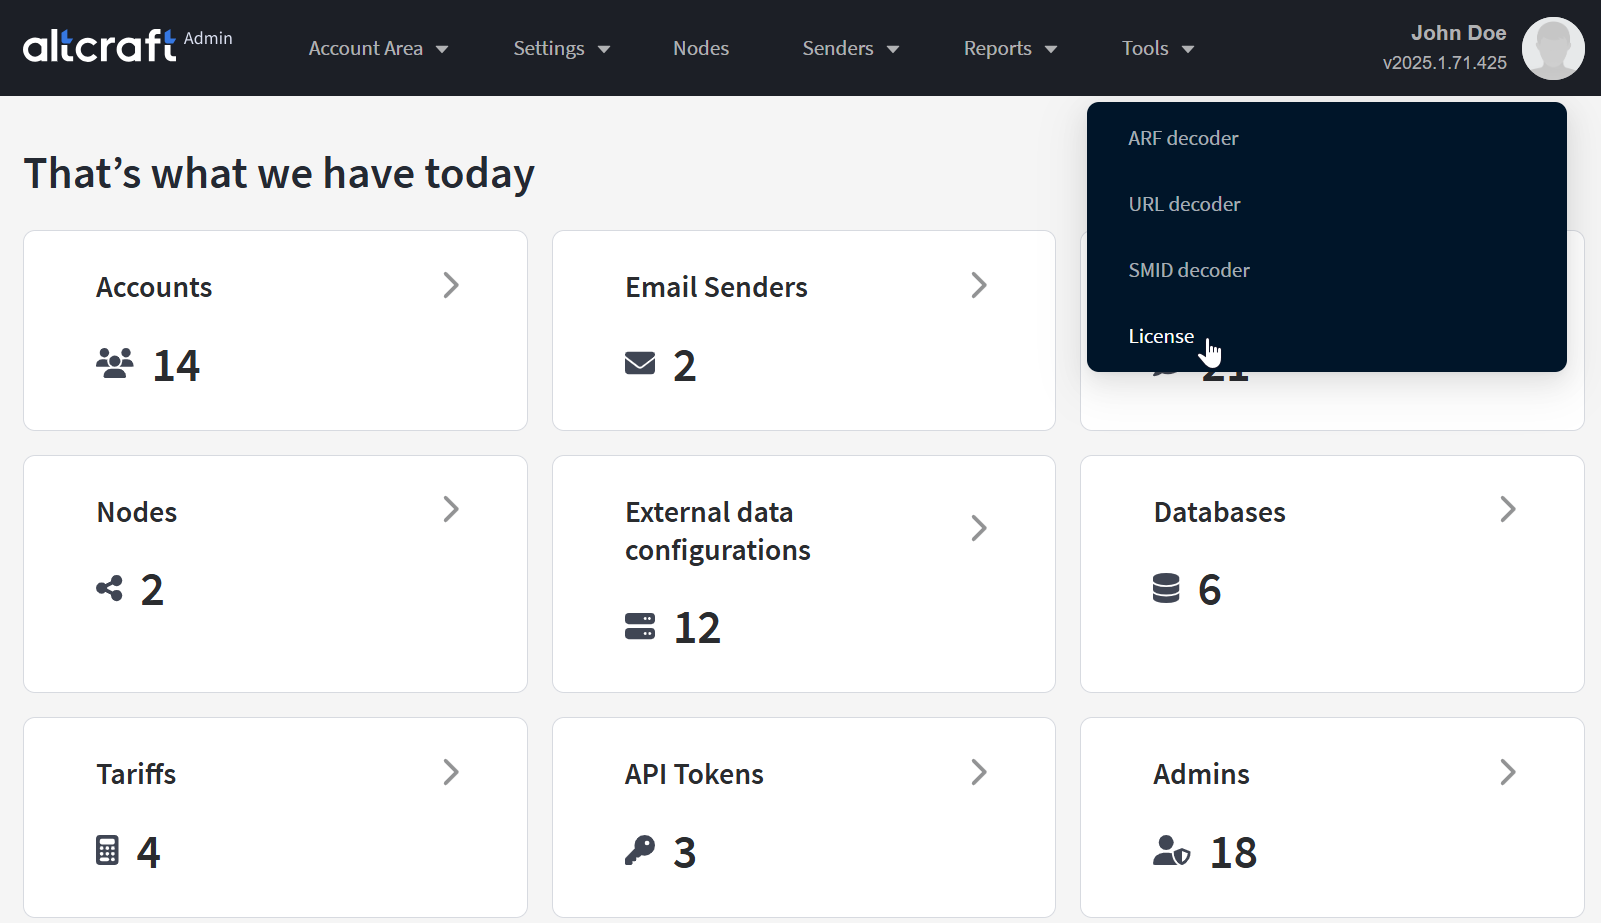This screenshot has height=923, width=1601.
Task: Open URL decoder from Tools menu
Action: click(x=1184, y=204)
